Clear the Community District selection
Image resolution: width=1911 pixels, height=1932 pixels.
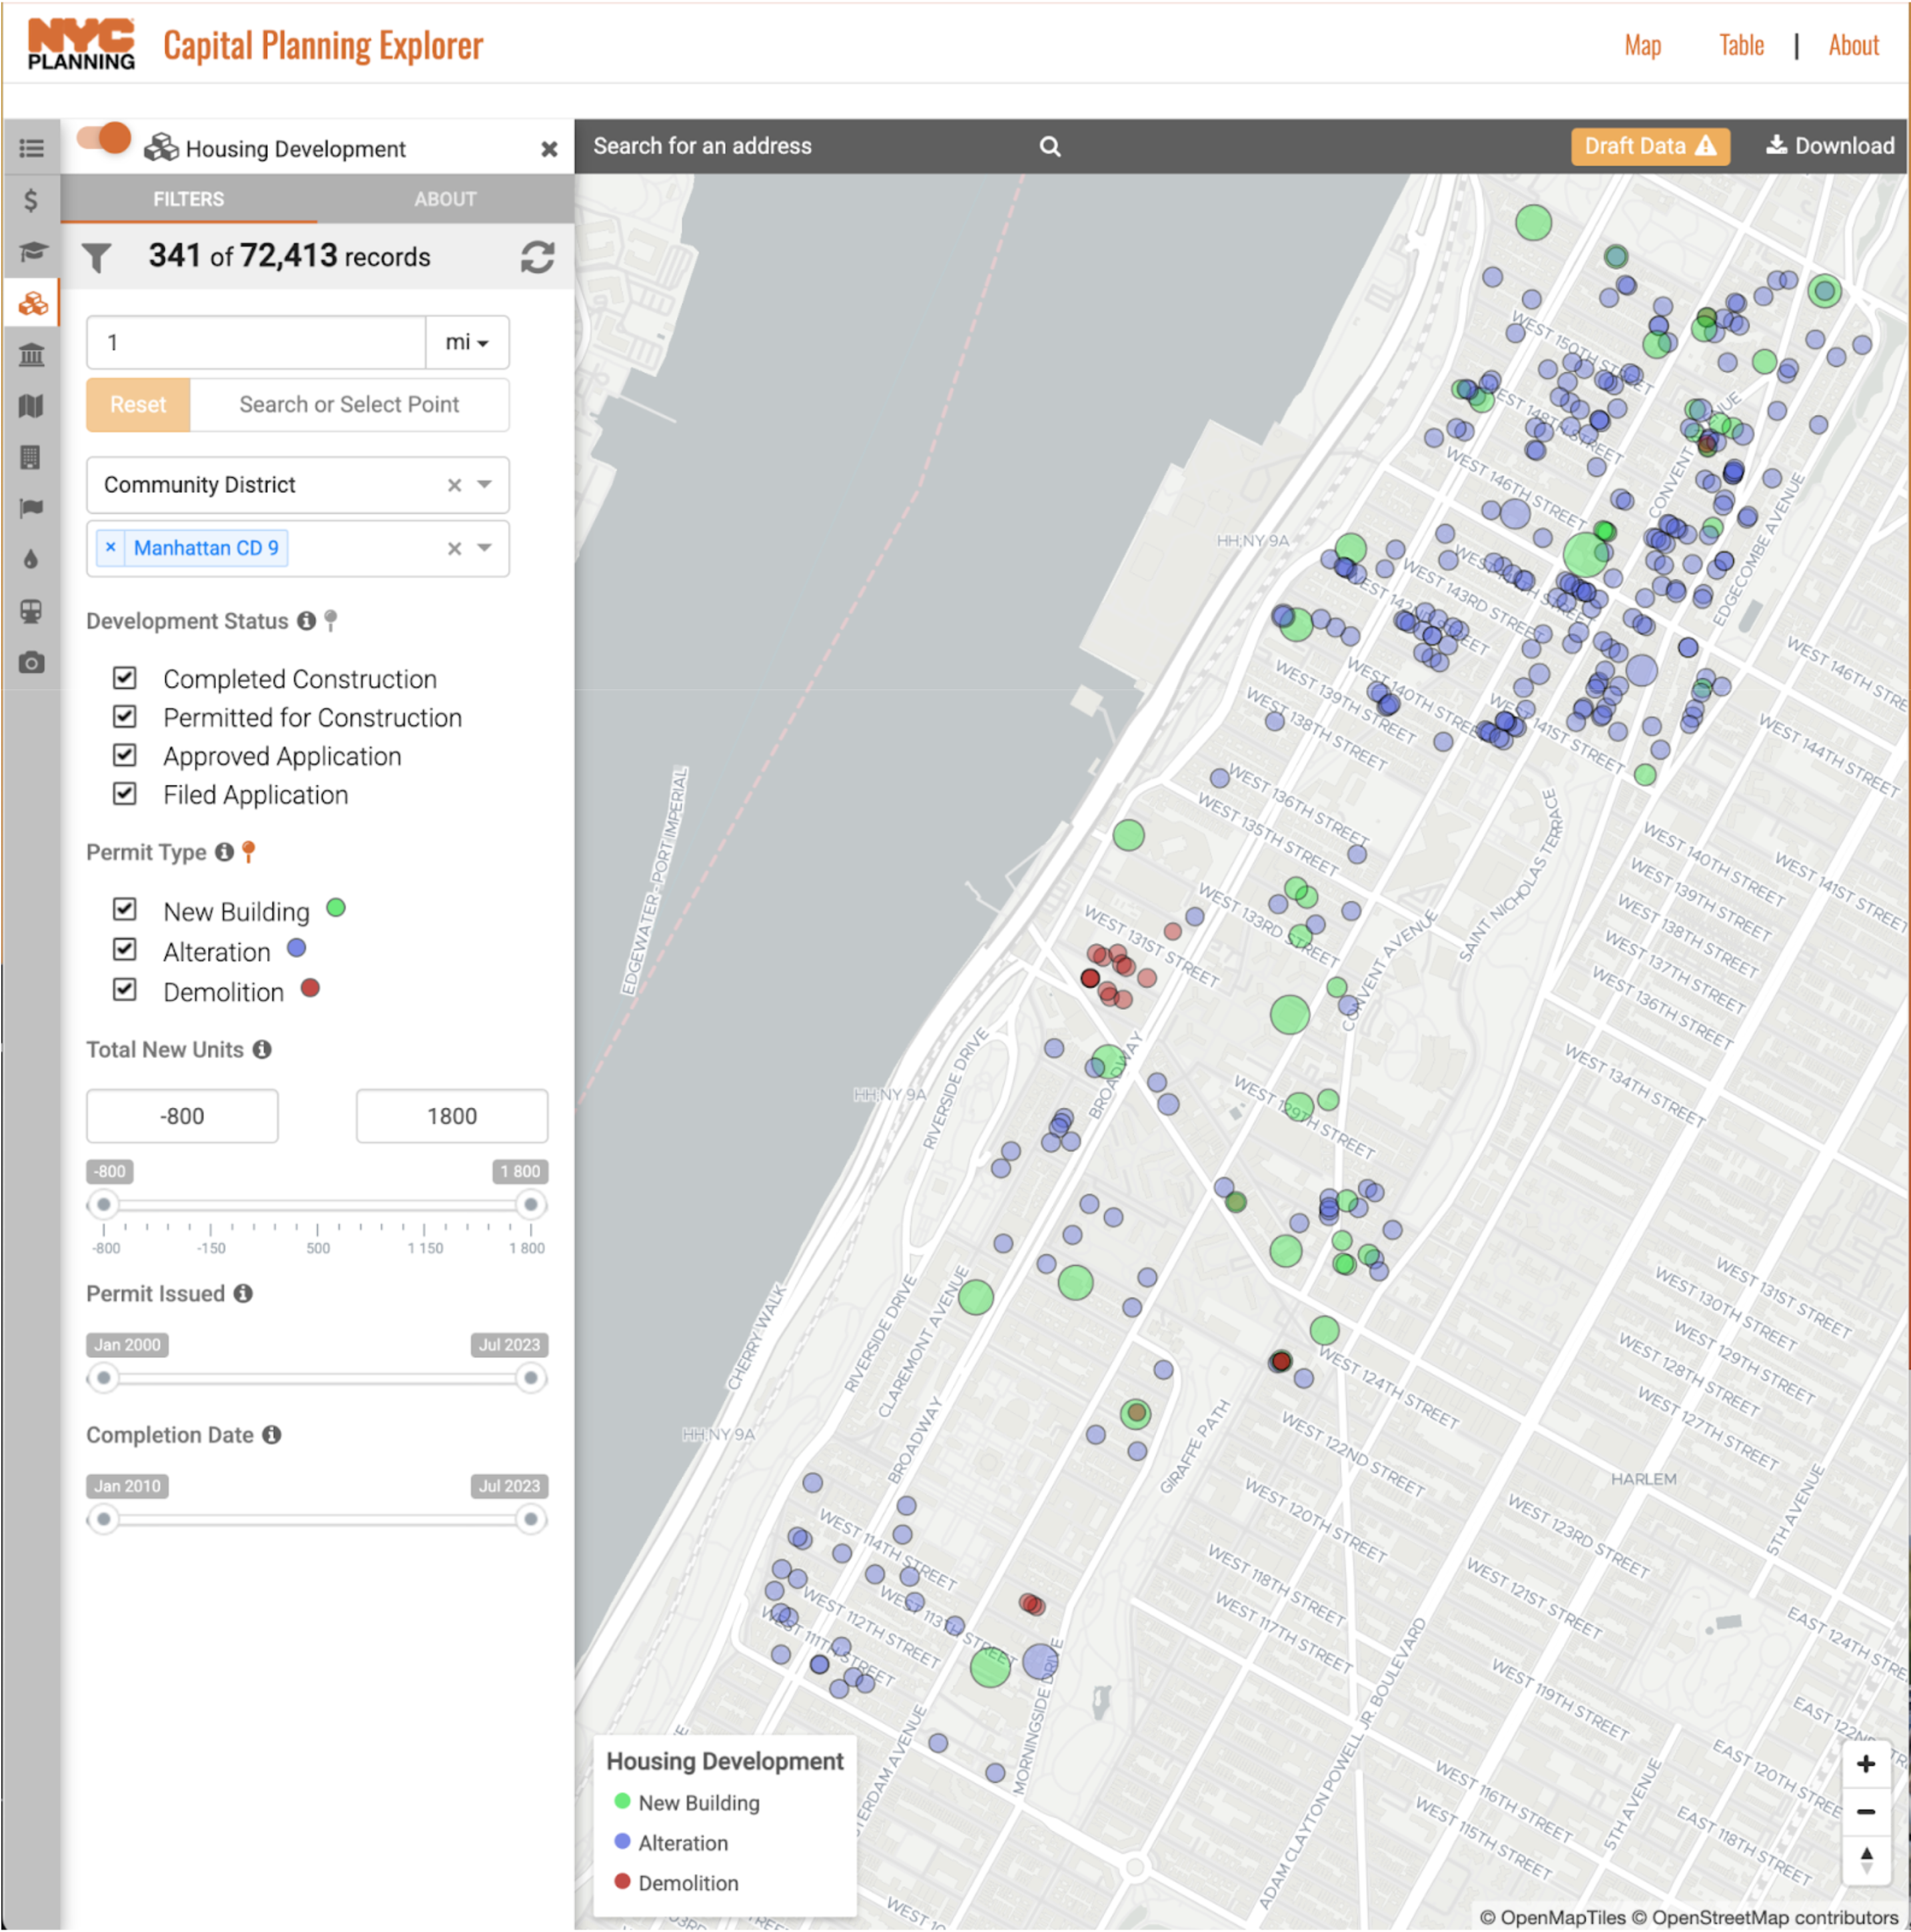coord(454,485)
